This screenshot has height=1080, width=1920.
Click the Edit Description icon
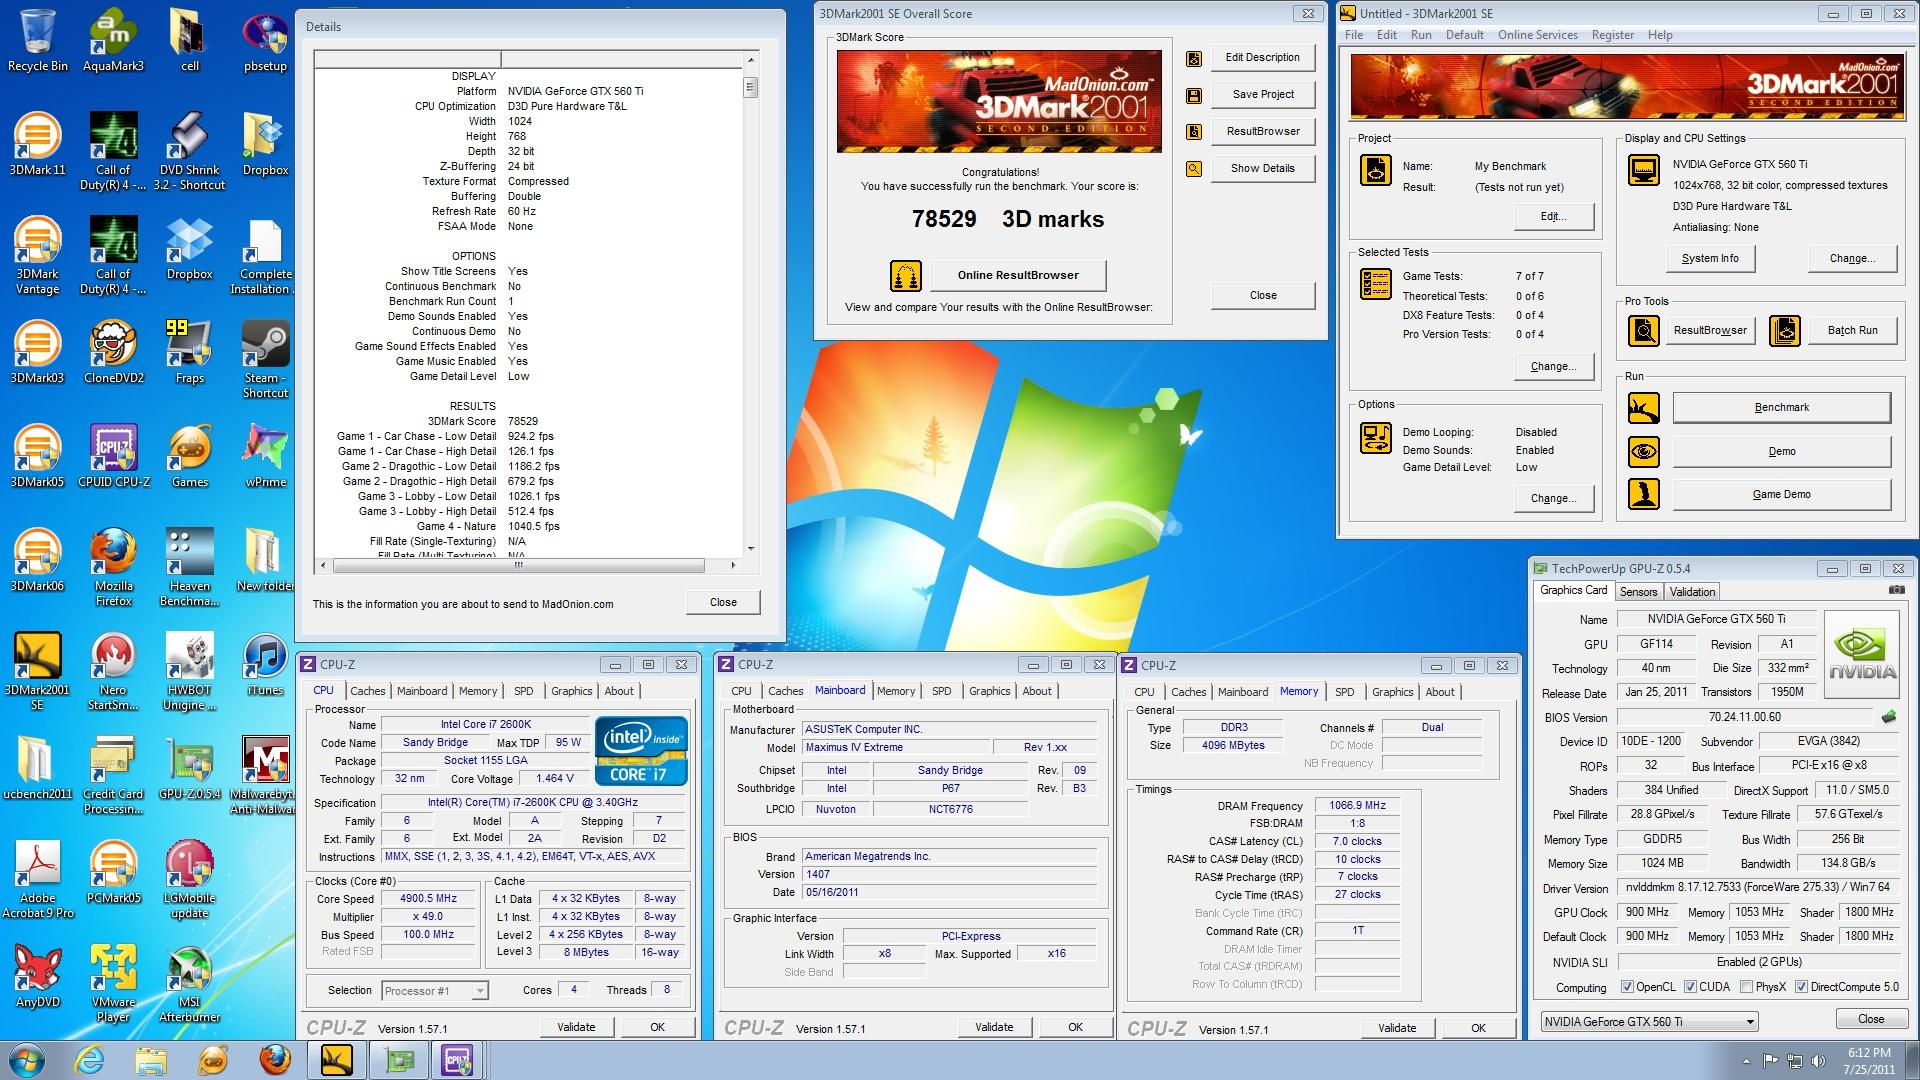pyautogui.click(x=1193, y=59)
